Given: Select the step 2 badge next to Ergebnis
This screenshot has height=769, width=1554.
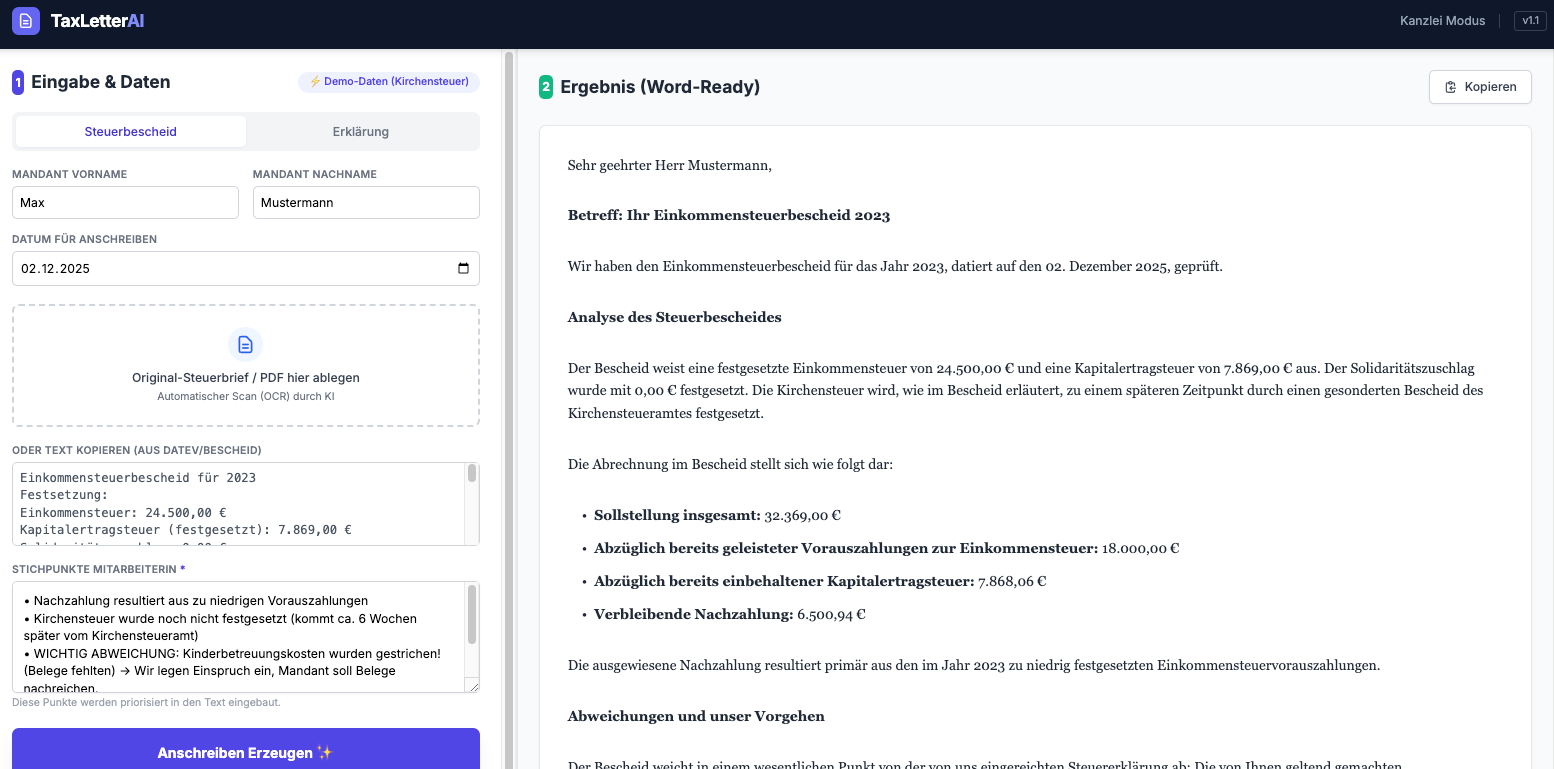Looking at the screenshot, I should tap(546, 87).
